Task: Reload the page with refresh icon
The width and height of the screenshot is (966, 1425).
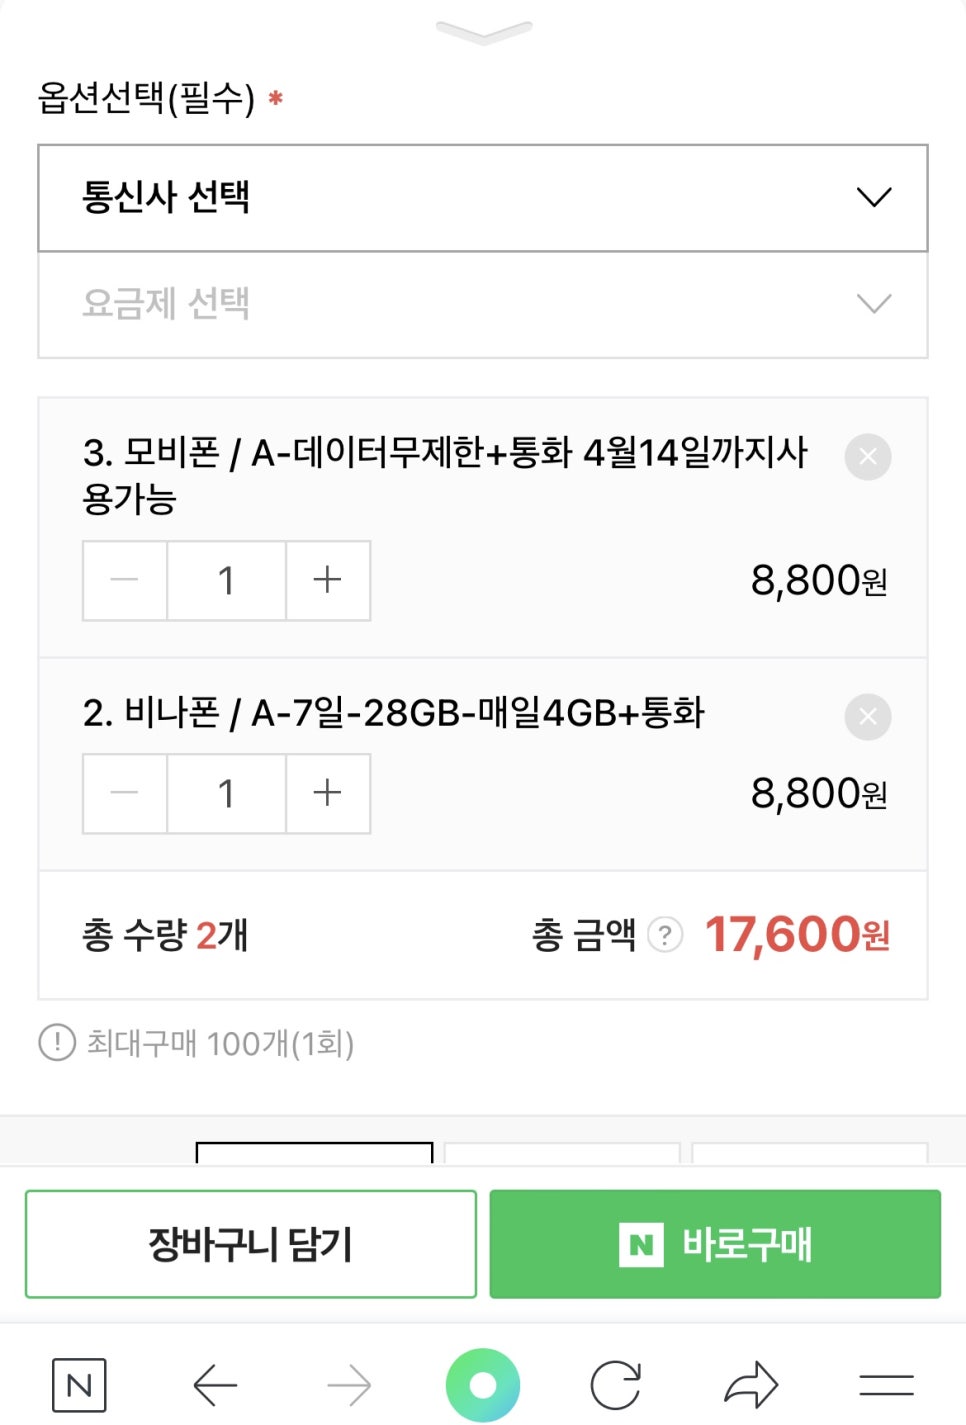Action: coord(616,1385)
